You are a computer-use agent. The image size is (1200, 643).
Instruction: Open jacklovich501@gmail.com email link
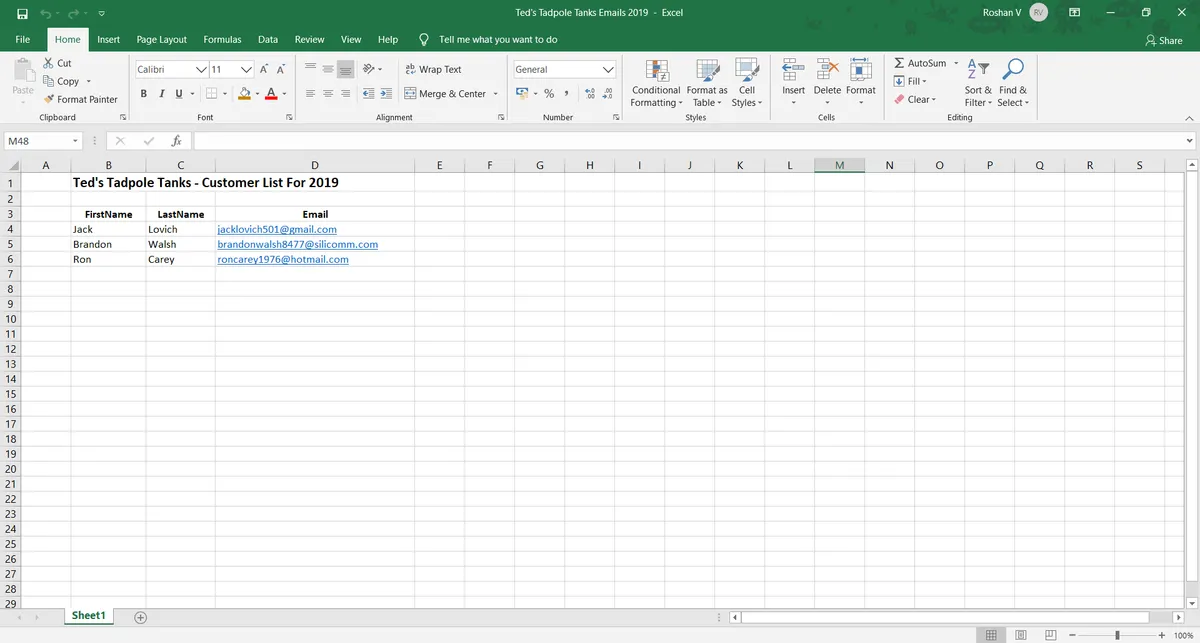tap(277, 229)
